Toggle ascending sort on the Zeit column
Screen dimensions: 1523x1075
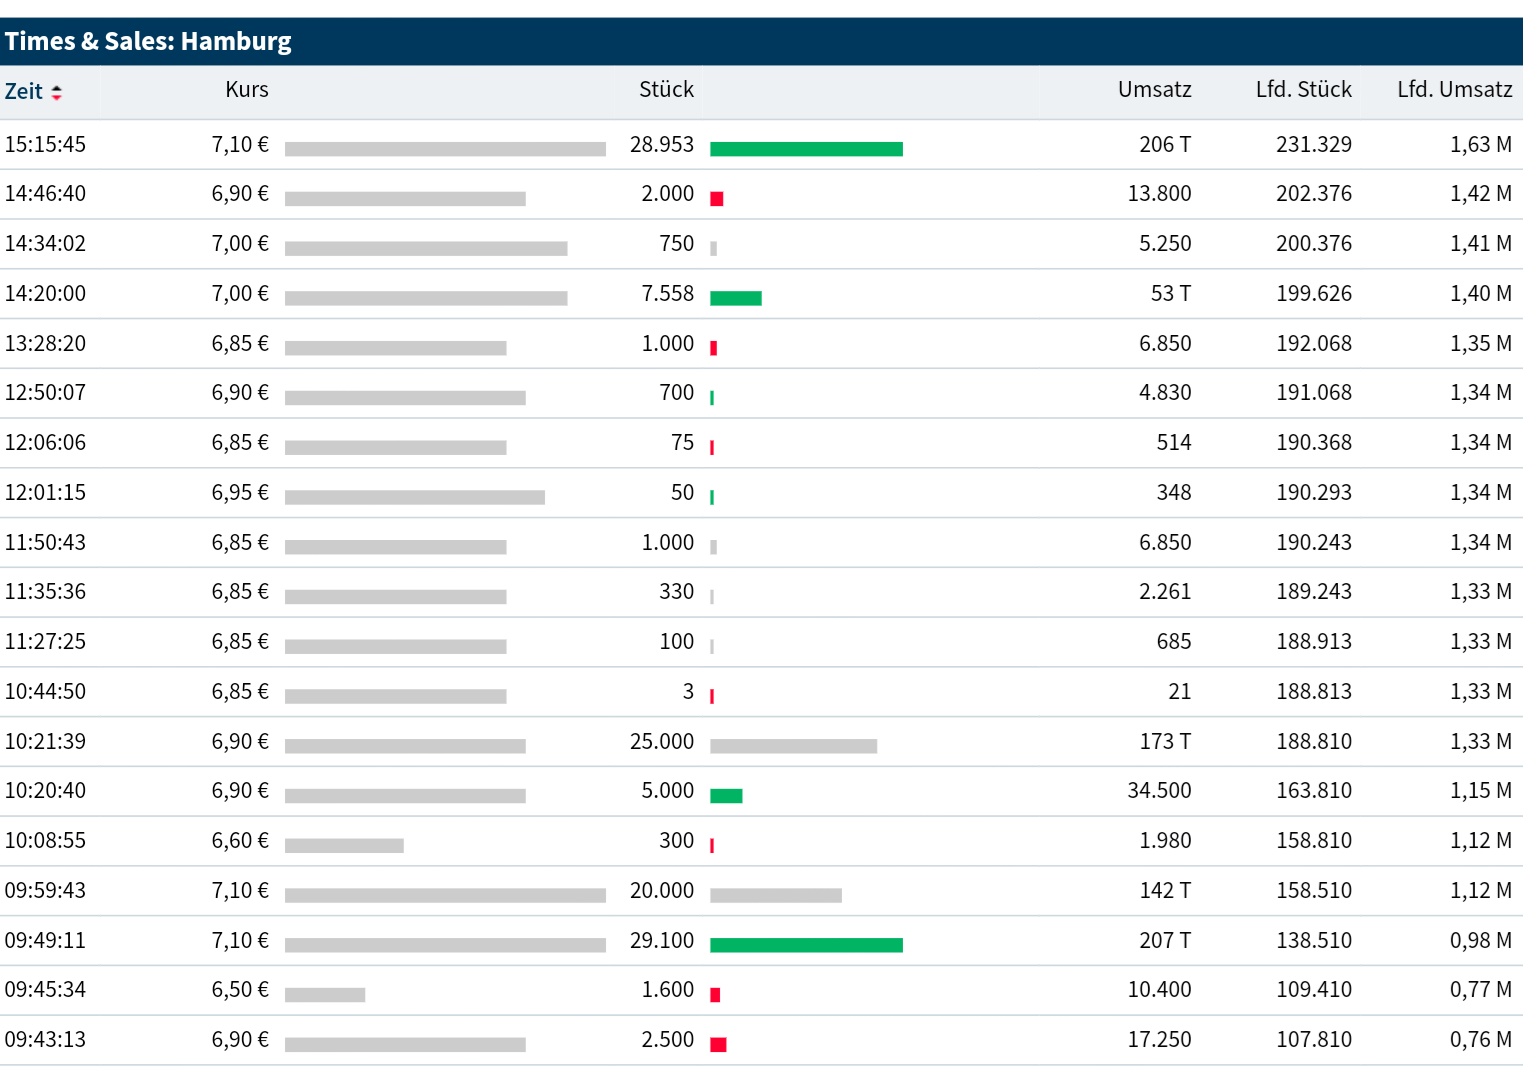point(57,91)
